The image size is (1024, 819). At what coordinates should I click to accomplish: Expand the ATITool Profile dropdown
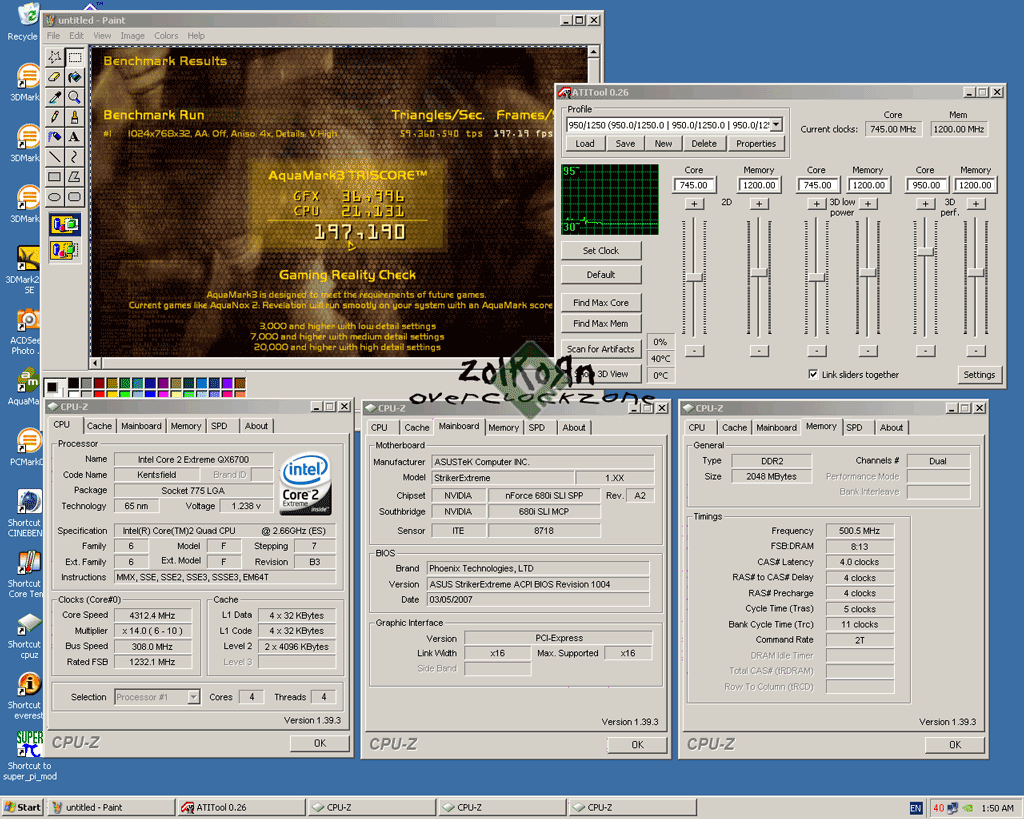[776, 125]
